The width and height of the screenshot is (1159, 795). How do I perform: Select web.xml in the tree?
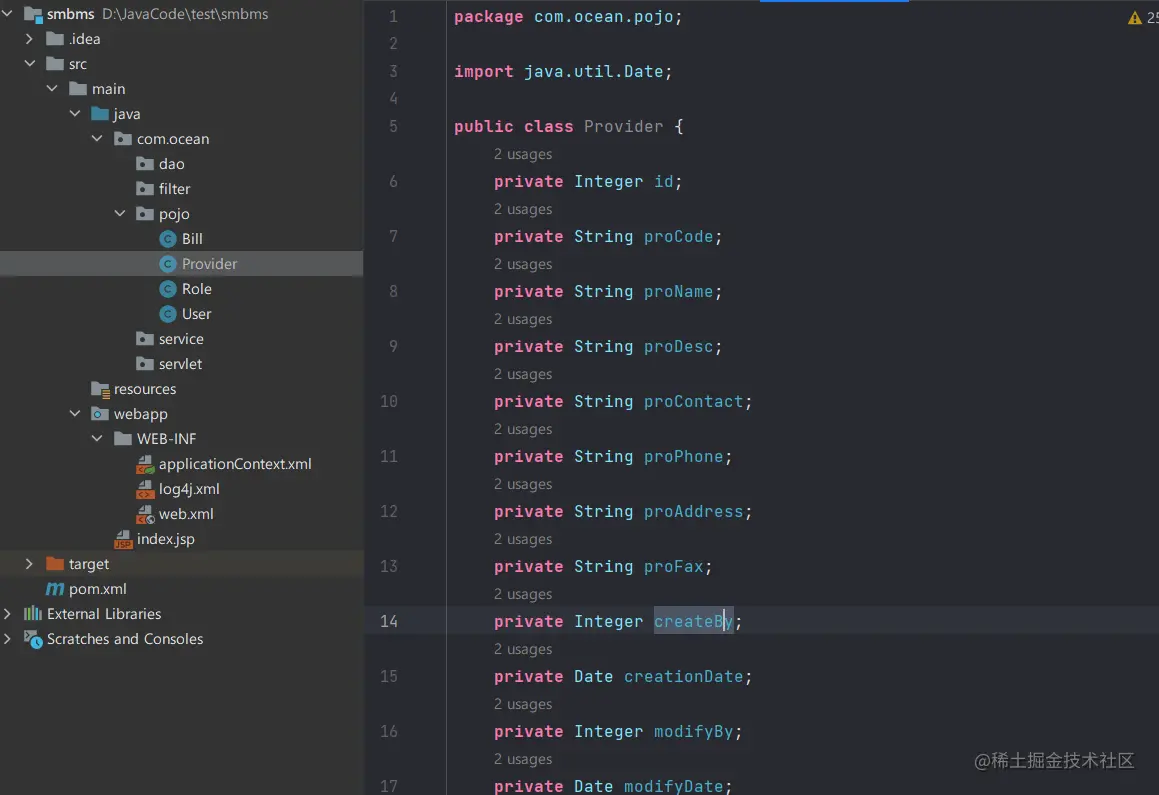click(186, 514)
